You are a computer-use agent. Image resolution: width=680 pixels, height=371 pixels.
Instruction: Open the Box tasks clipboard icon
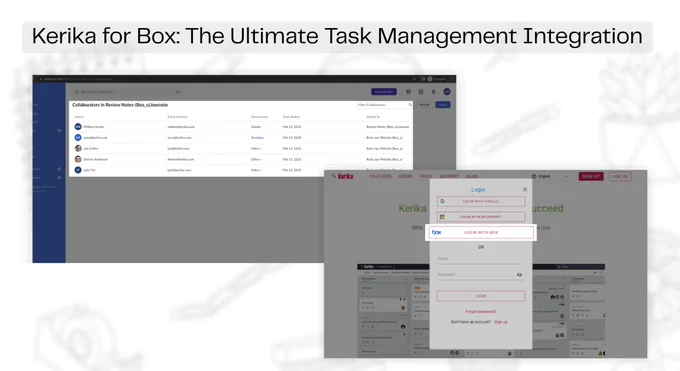pyautogui.click(x=421, y=92)
